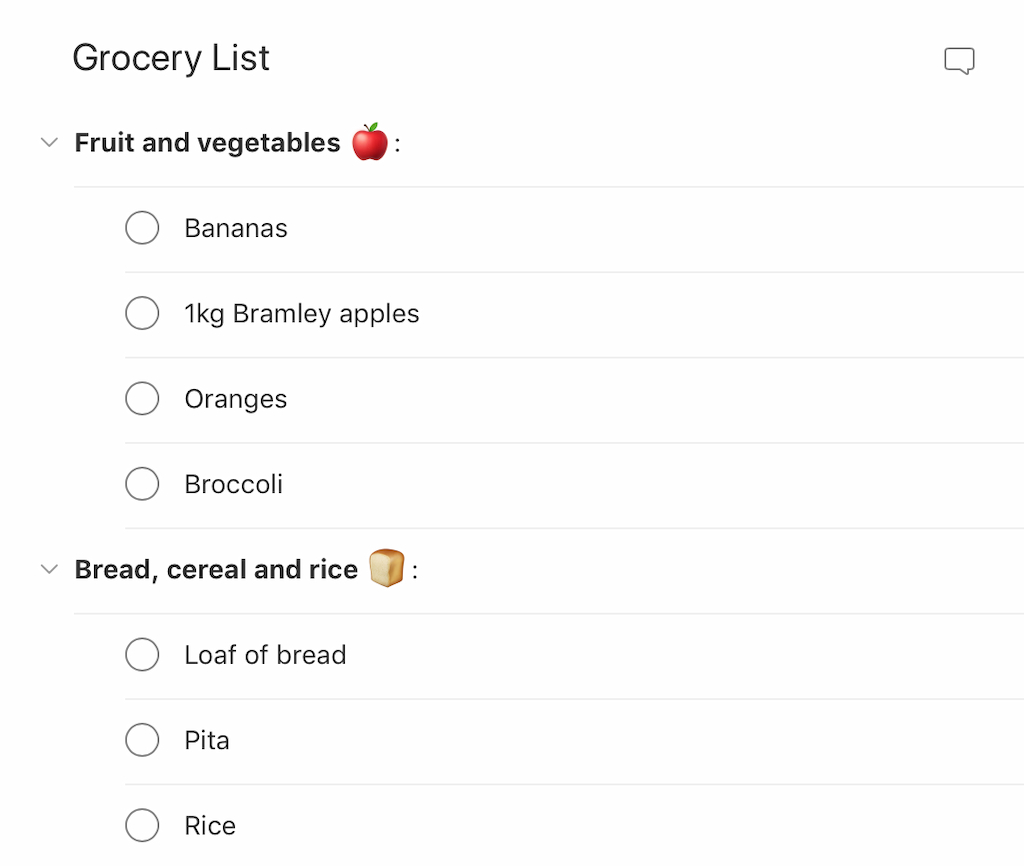Viewport: 1024px width, 866px height.
Task: Collapse the Bread, cereal and rice section
Action: point(48,568)
